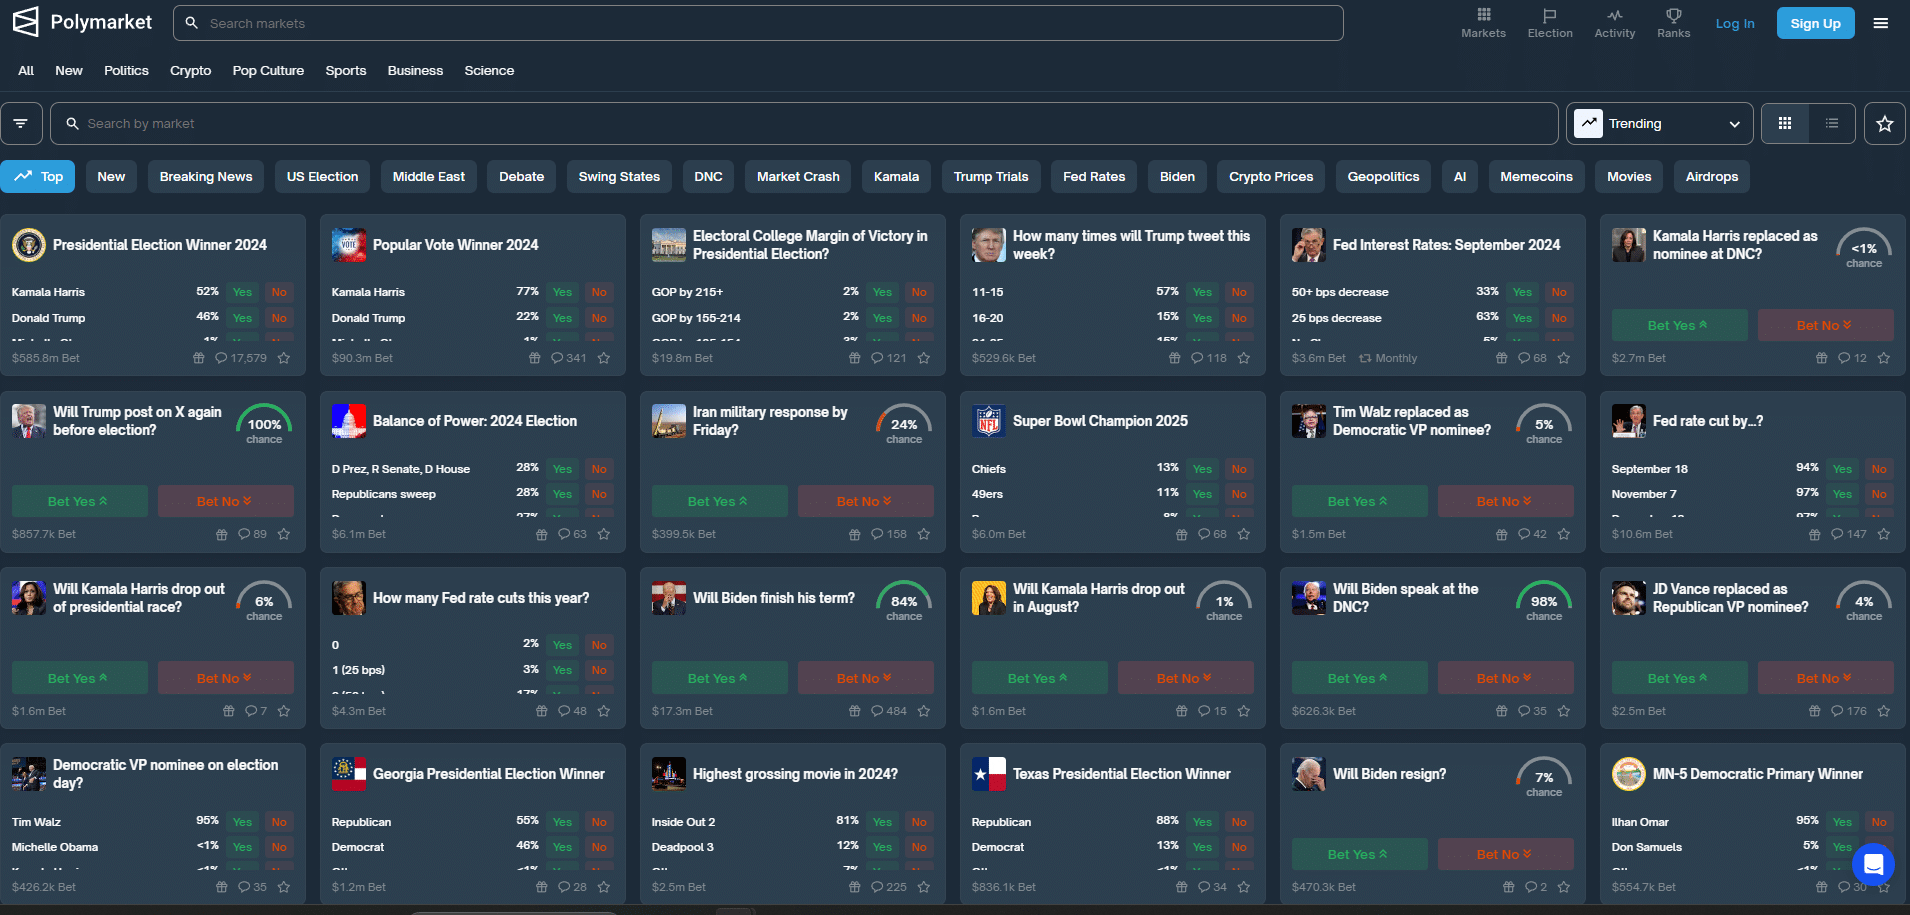Expand Bet Yes on Kamala replaced at DNC
The image size is (1910, 915).
(1679, 325)
